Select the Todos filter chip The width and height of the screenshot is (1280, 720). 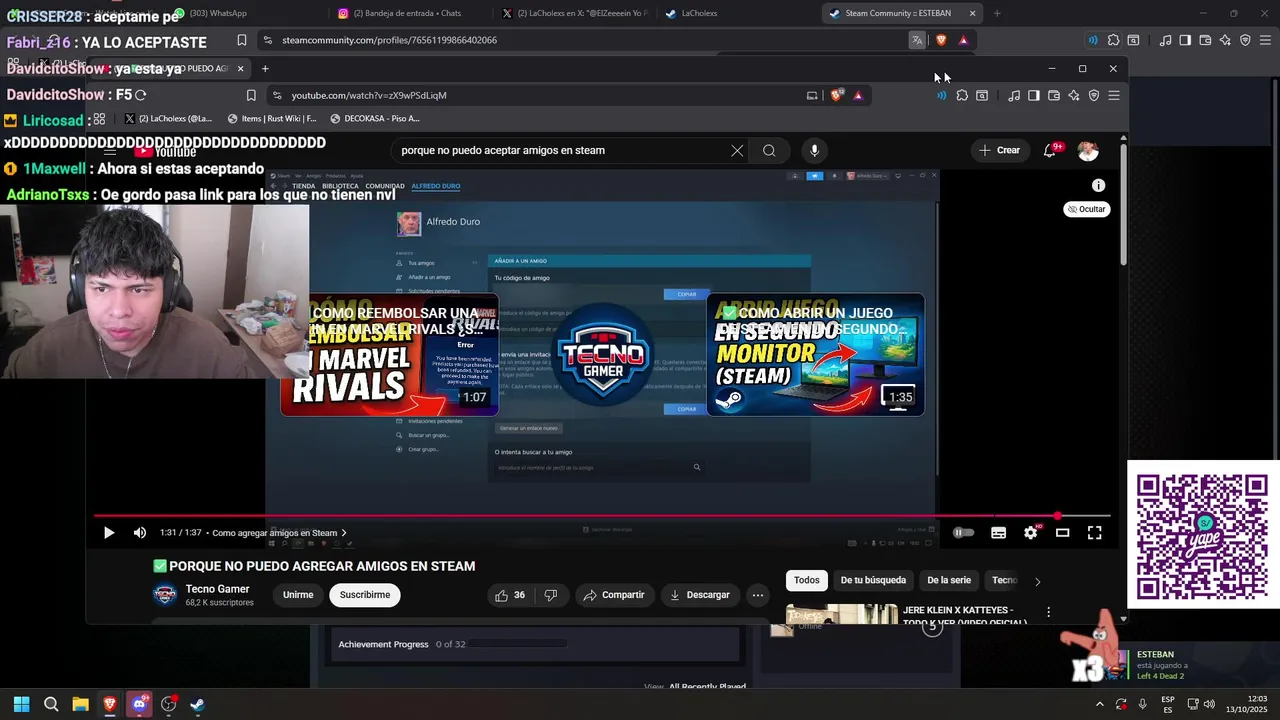(807, 580)
